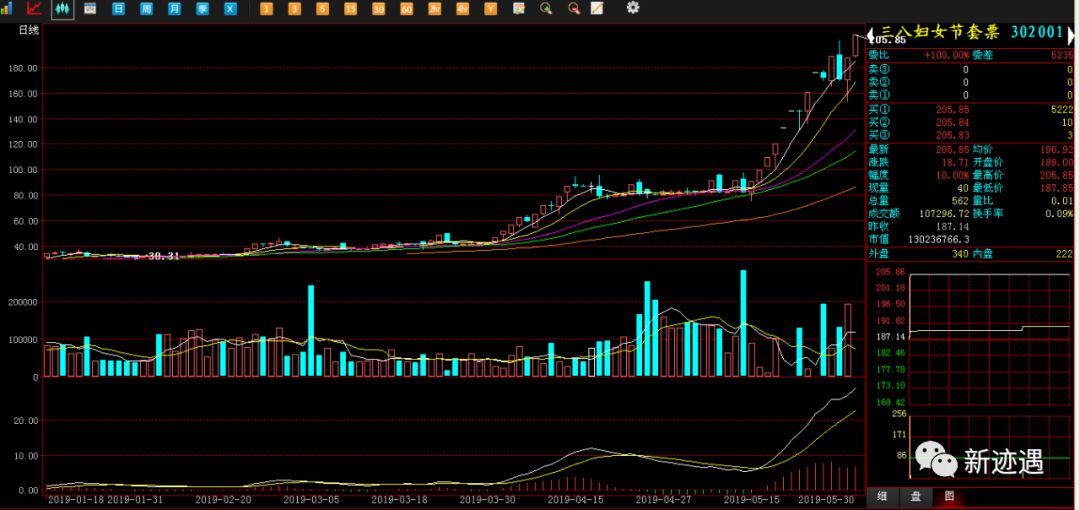This screenshot has height=510, width=1080.
Task: Click the blue X toolbar icon
Action: pos(230,8)
